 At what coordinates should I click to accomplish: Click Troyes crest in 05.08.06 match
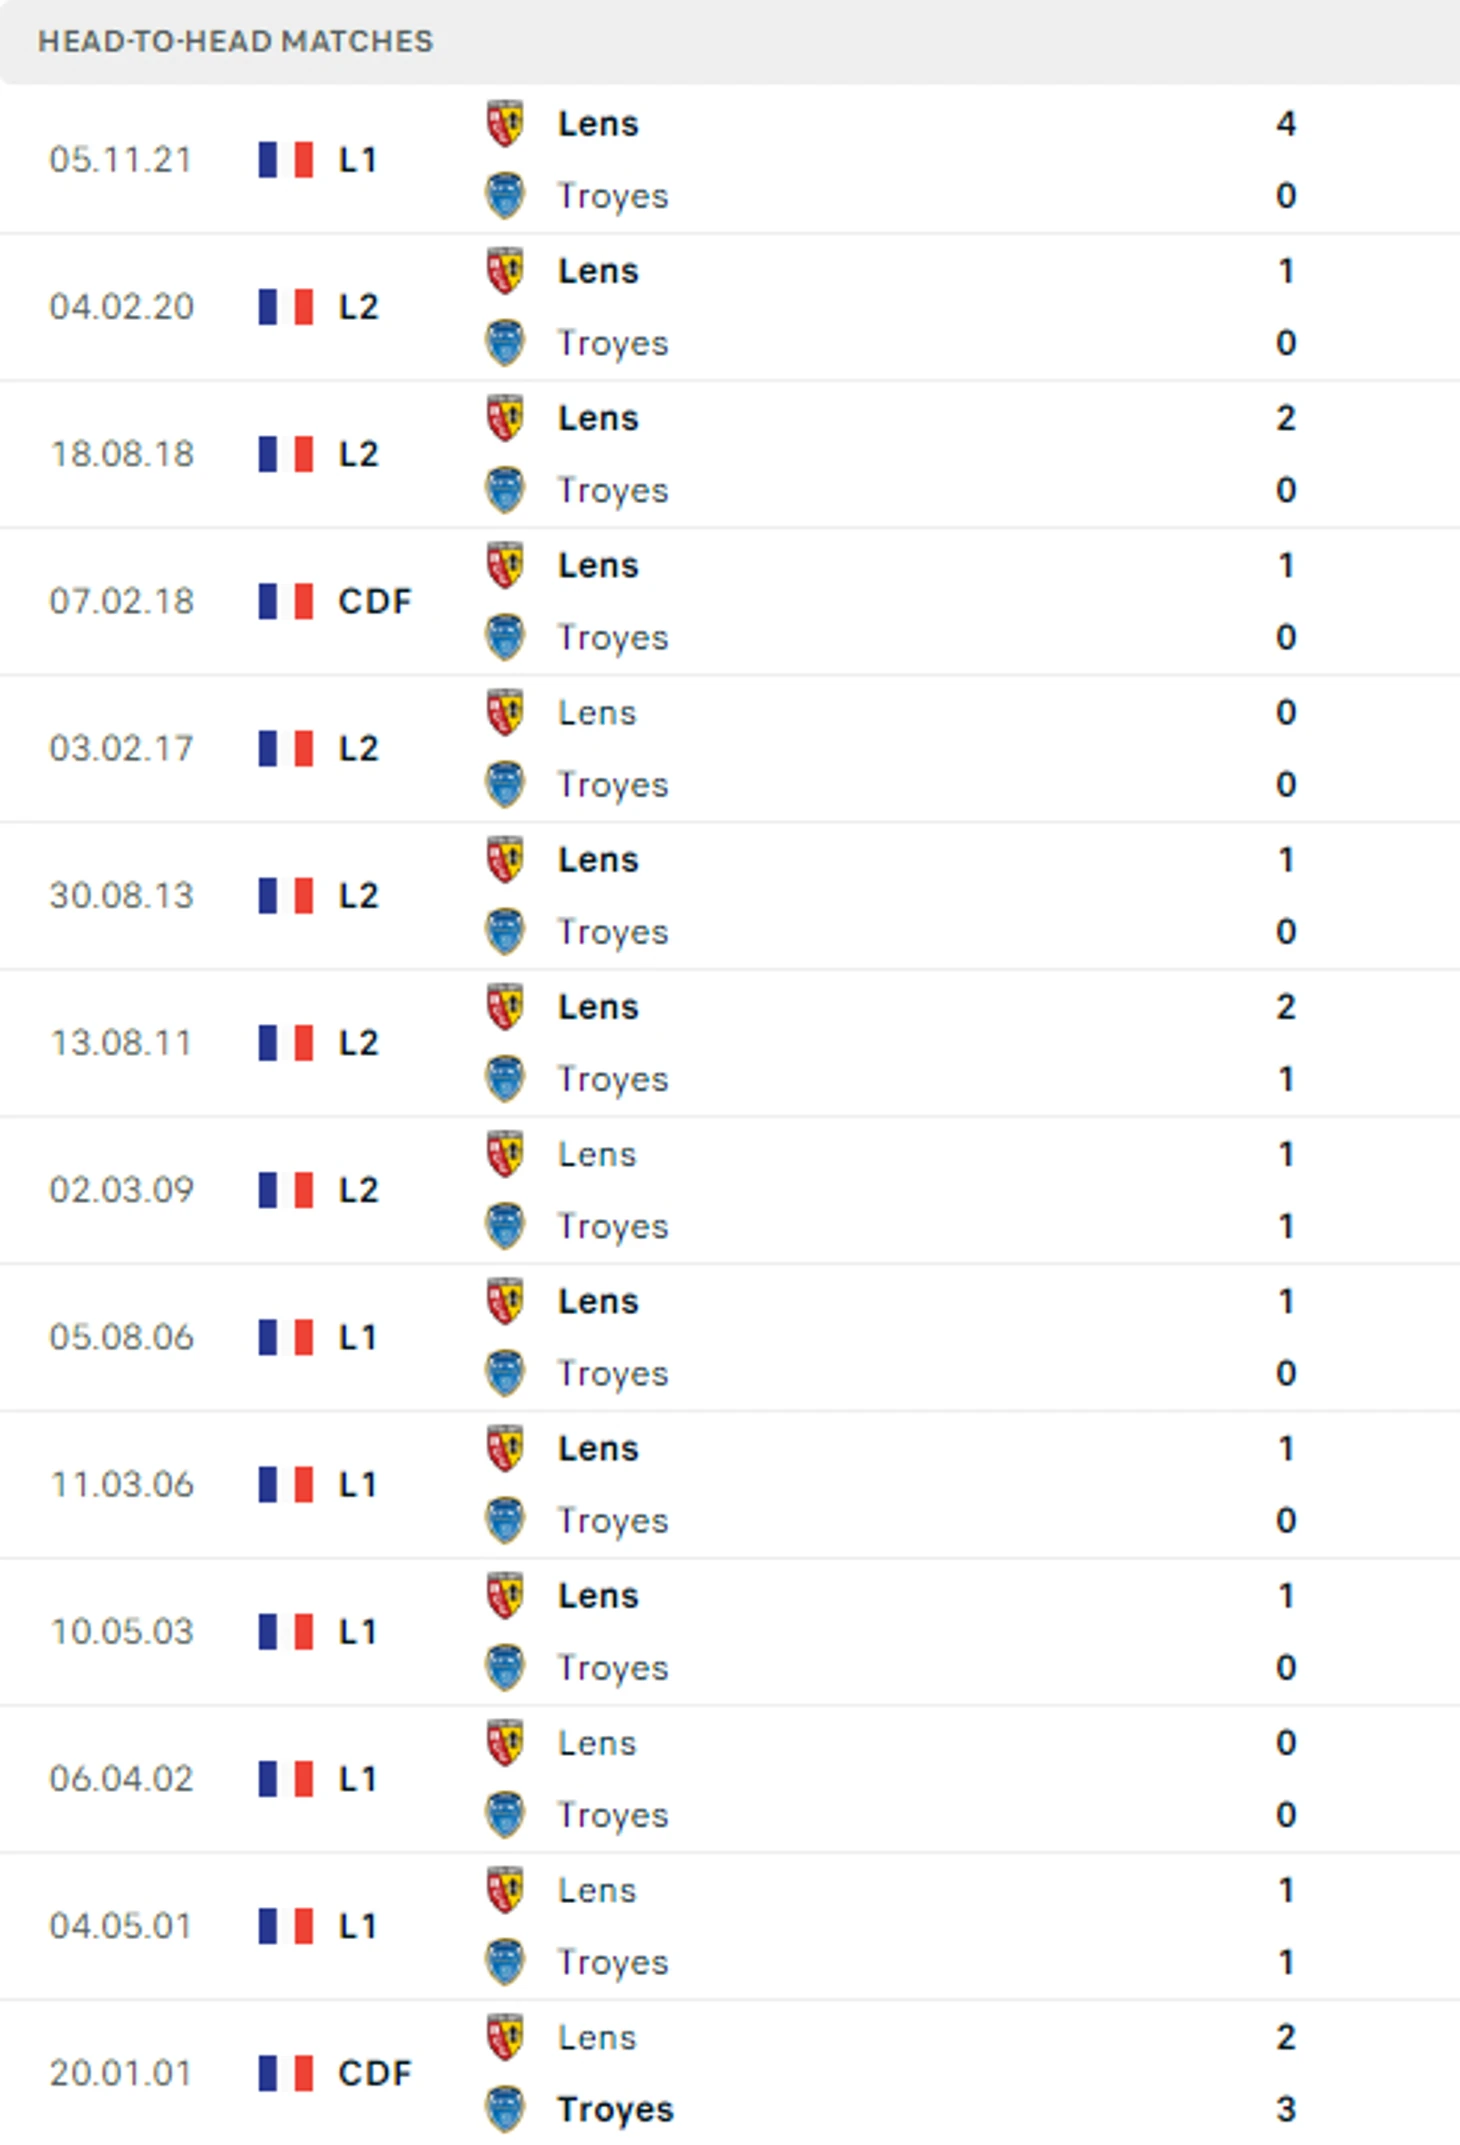click(x=505, y=1374)
